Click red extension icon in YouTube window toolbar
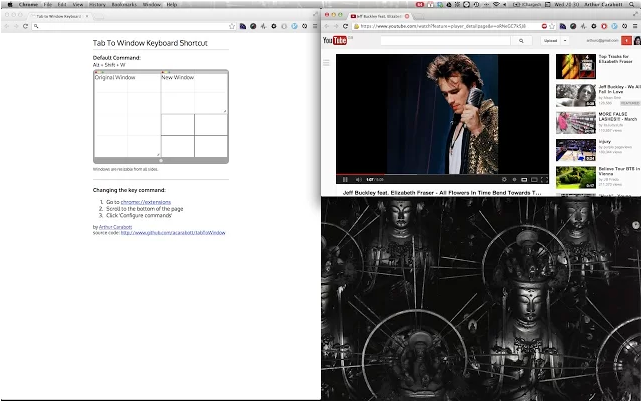Viewport: 641px width, 401px height. [604, 26]
